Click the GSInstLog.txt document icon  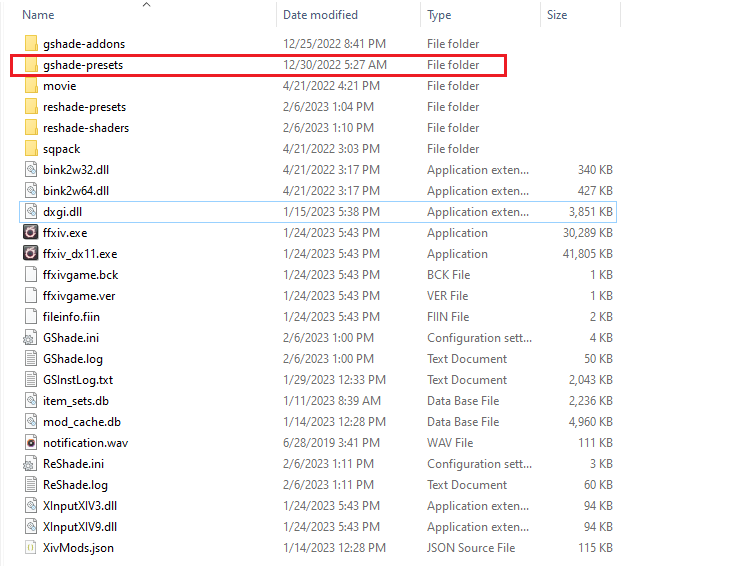coord(31,380)
